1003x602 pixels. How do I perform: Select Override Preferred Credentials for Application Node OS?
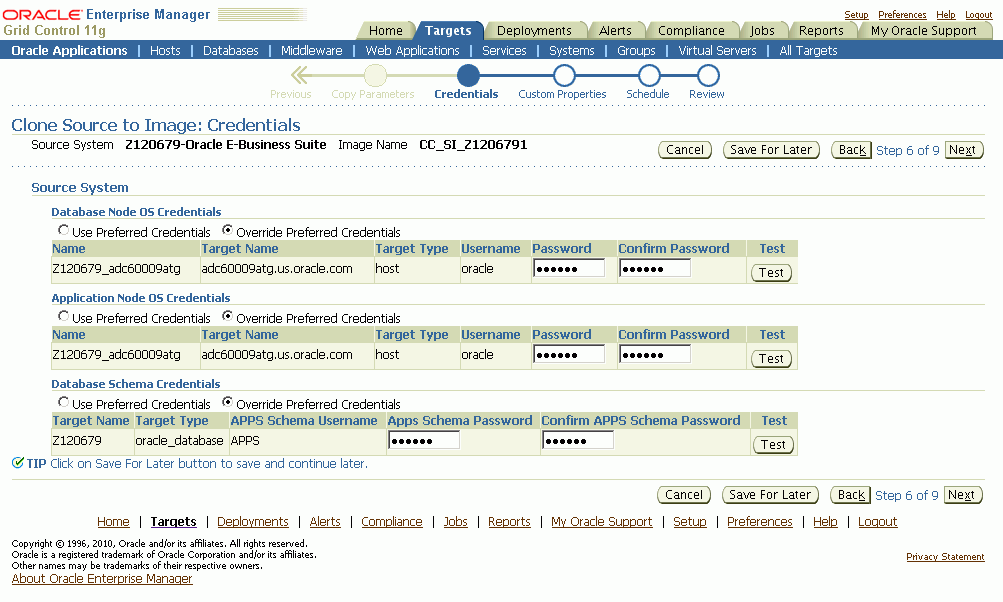[227, 316]
